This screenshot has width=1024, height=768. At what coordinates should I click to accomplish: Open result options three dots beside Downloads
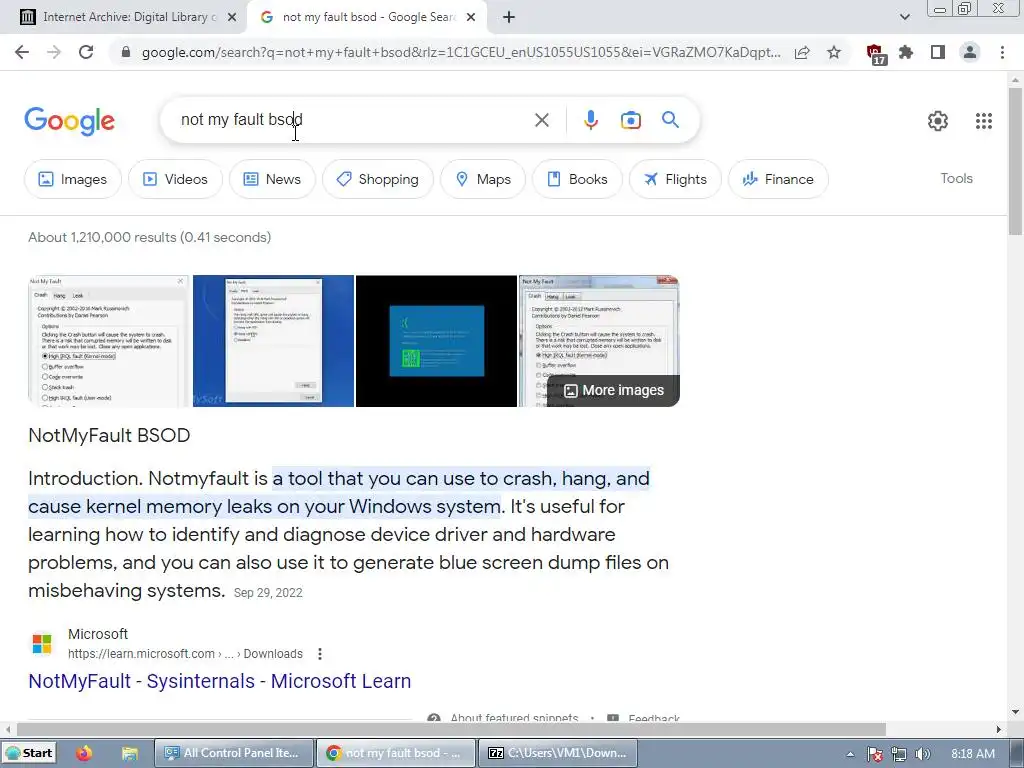(319, 654)
